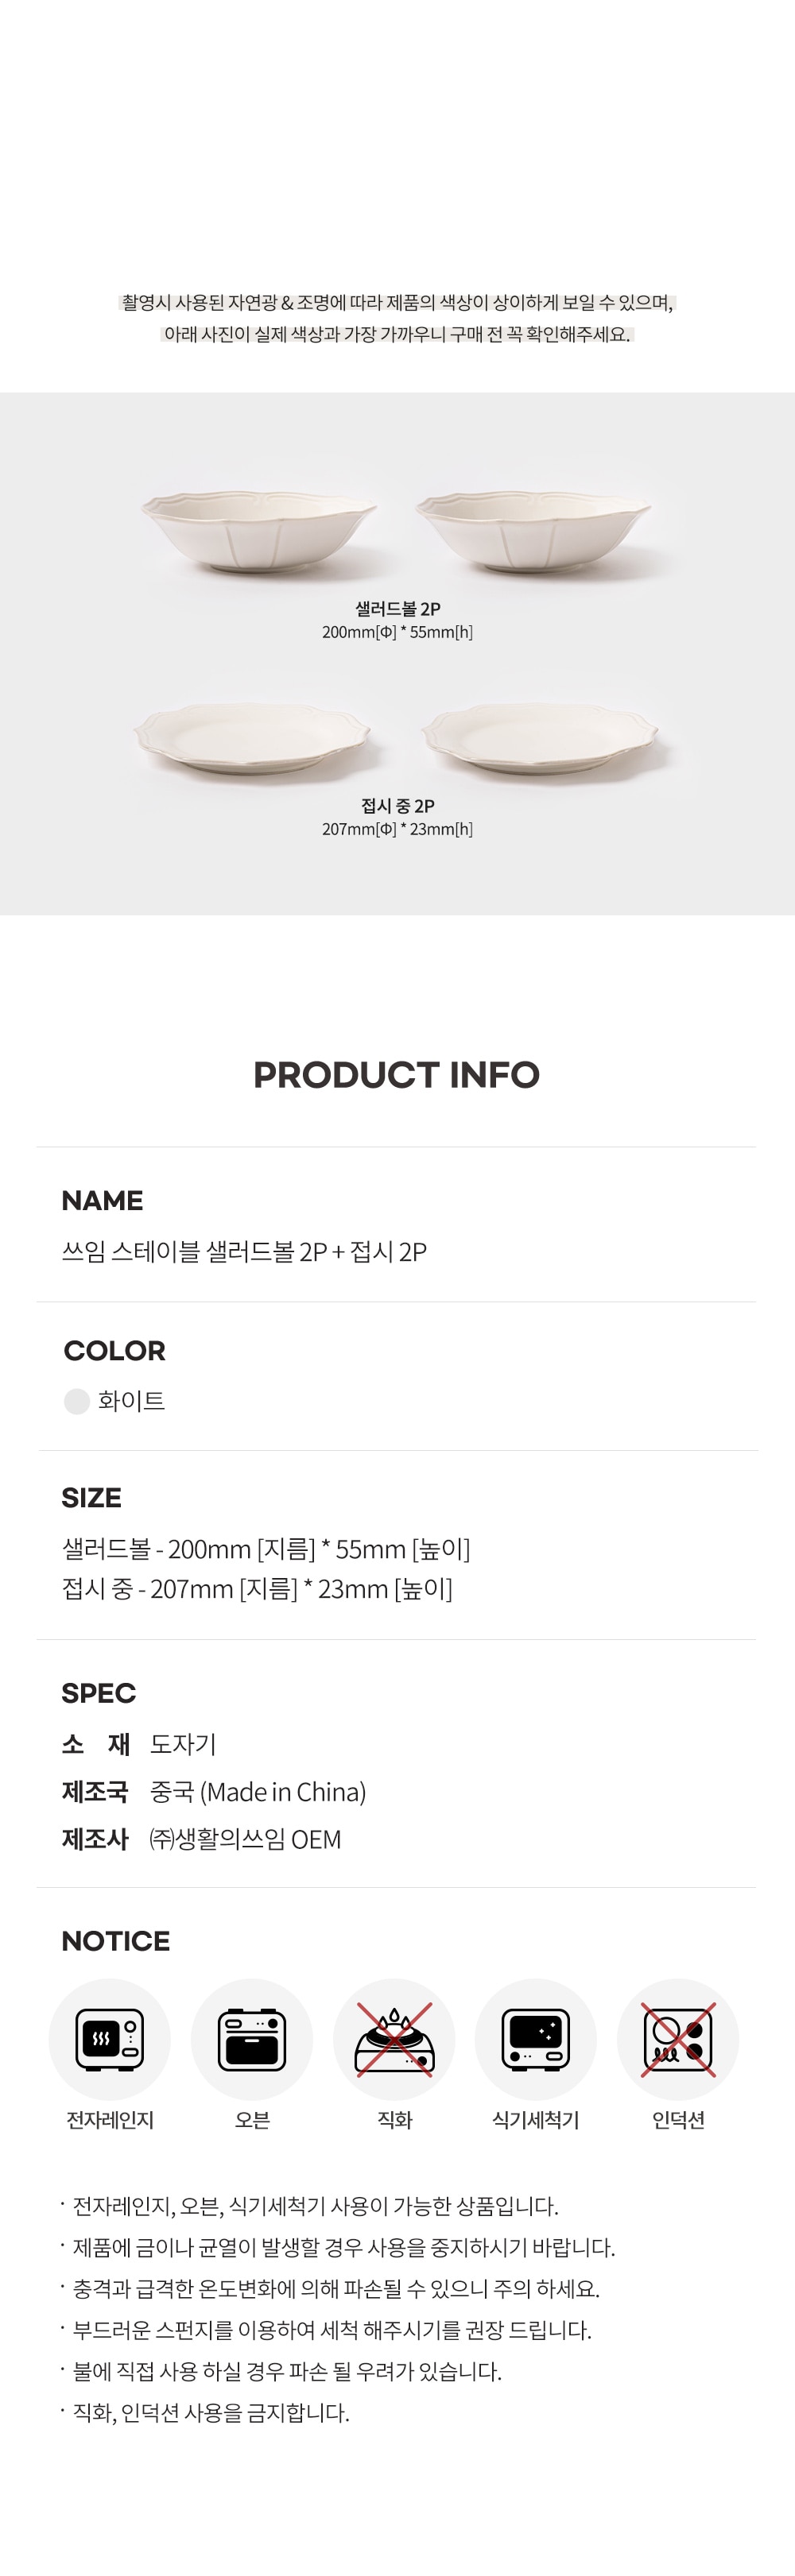
Task: Click the microwave (전자레인지) icon
Action: pos(110,2039)
